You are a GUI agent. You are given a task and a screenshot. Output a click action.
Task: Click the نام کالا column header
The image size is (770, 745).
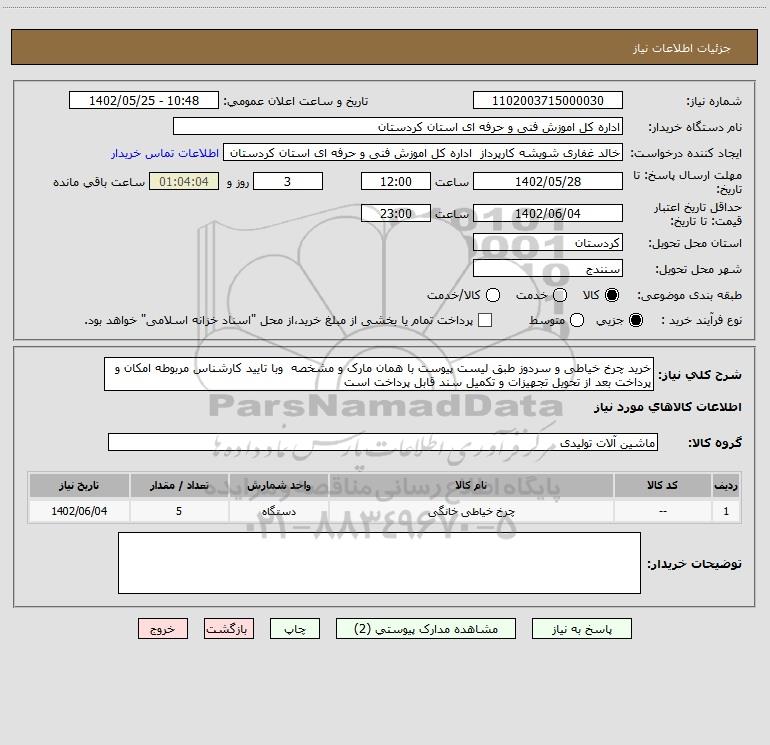coord(471,485)
